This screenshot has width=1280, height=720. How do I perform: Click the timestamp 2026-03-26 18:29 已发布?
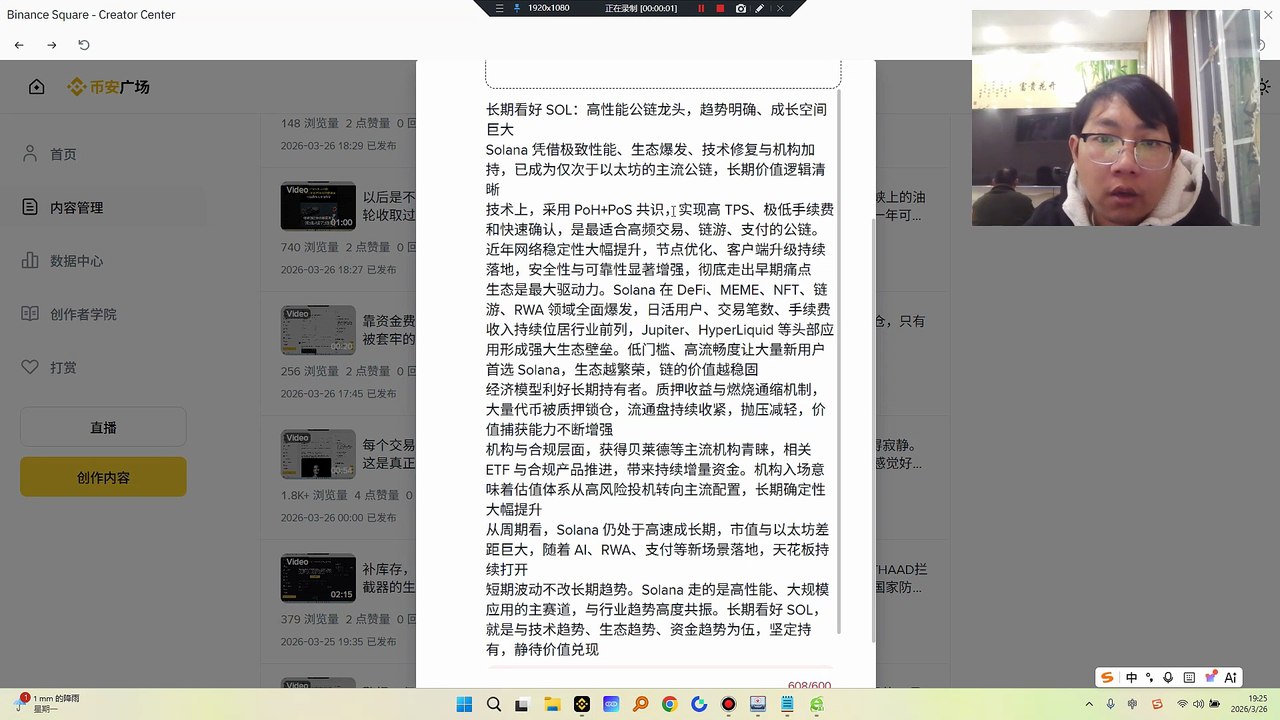click(x=338, y=145)
